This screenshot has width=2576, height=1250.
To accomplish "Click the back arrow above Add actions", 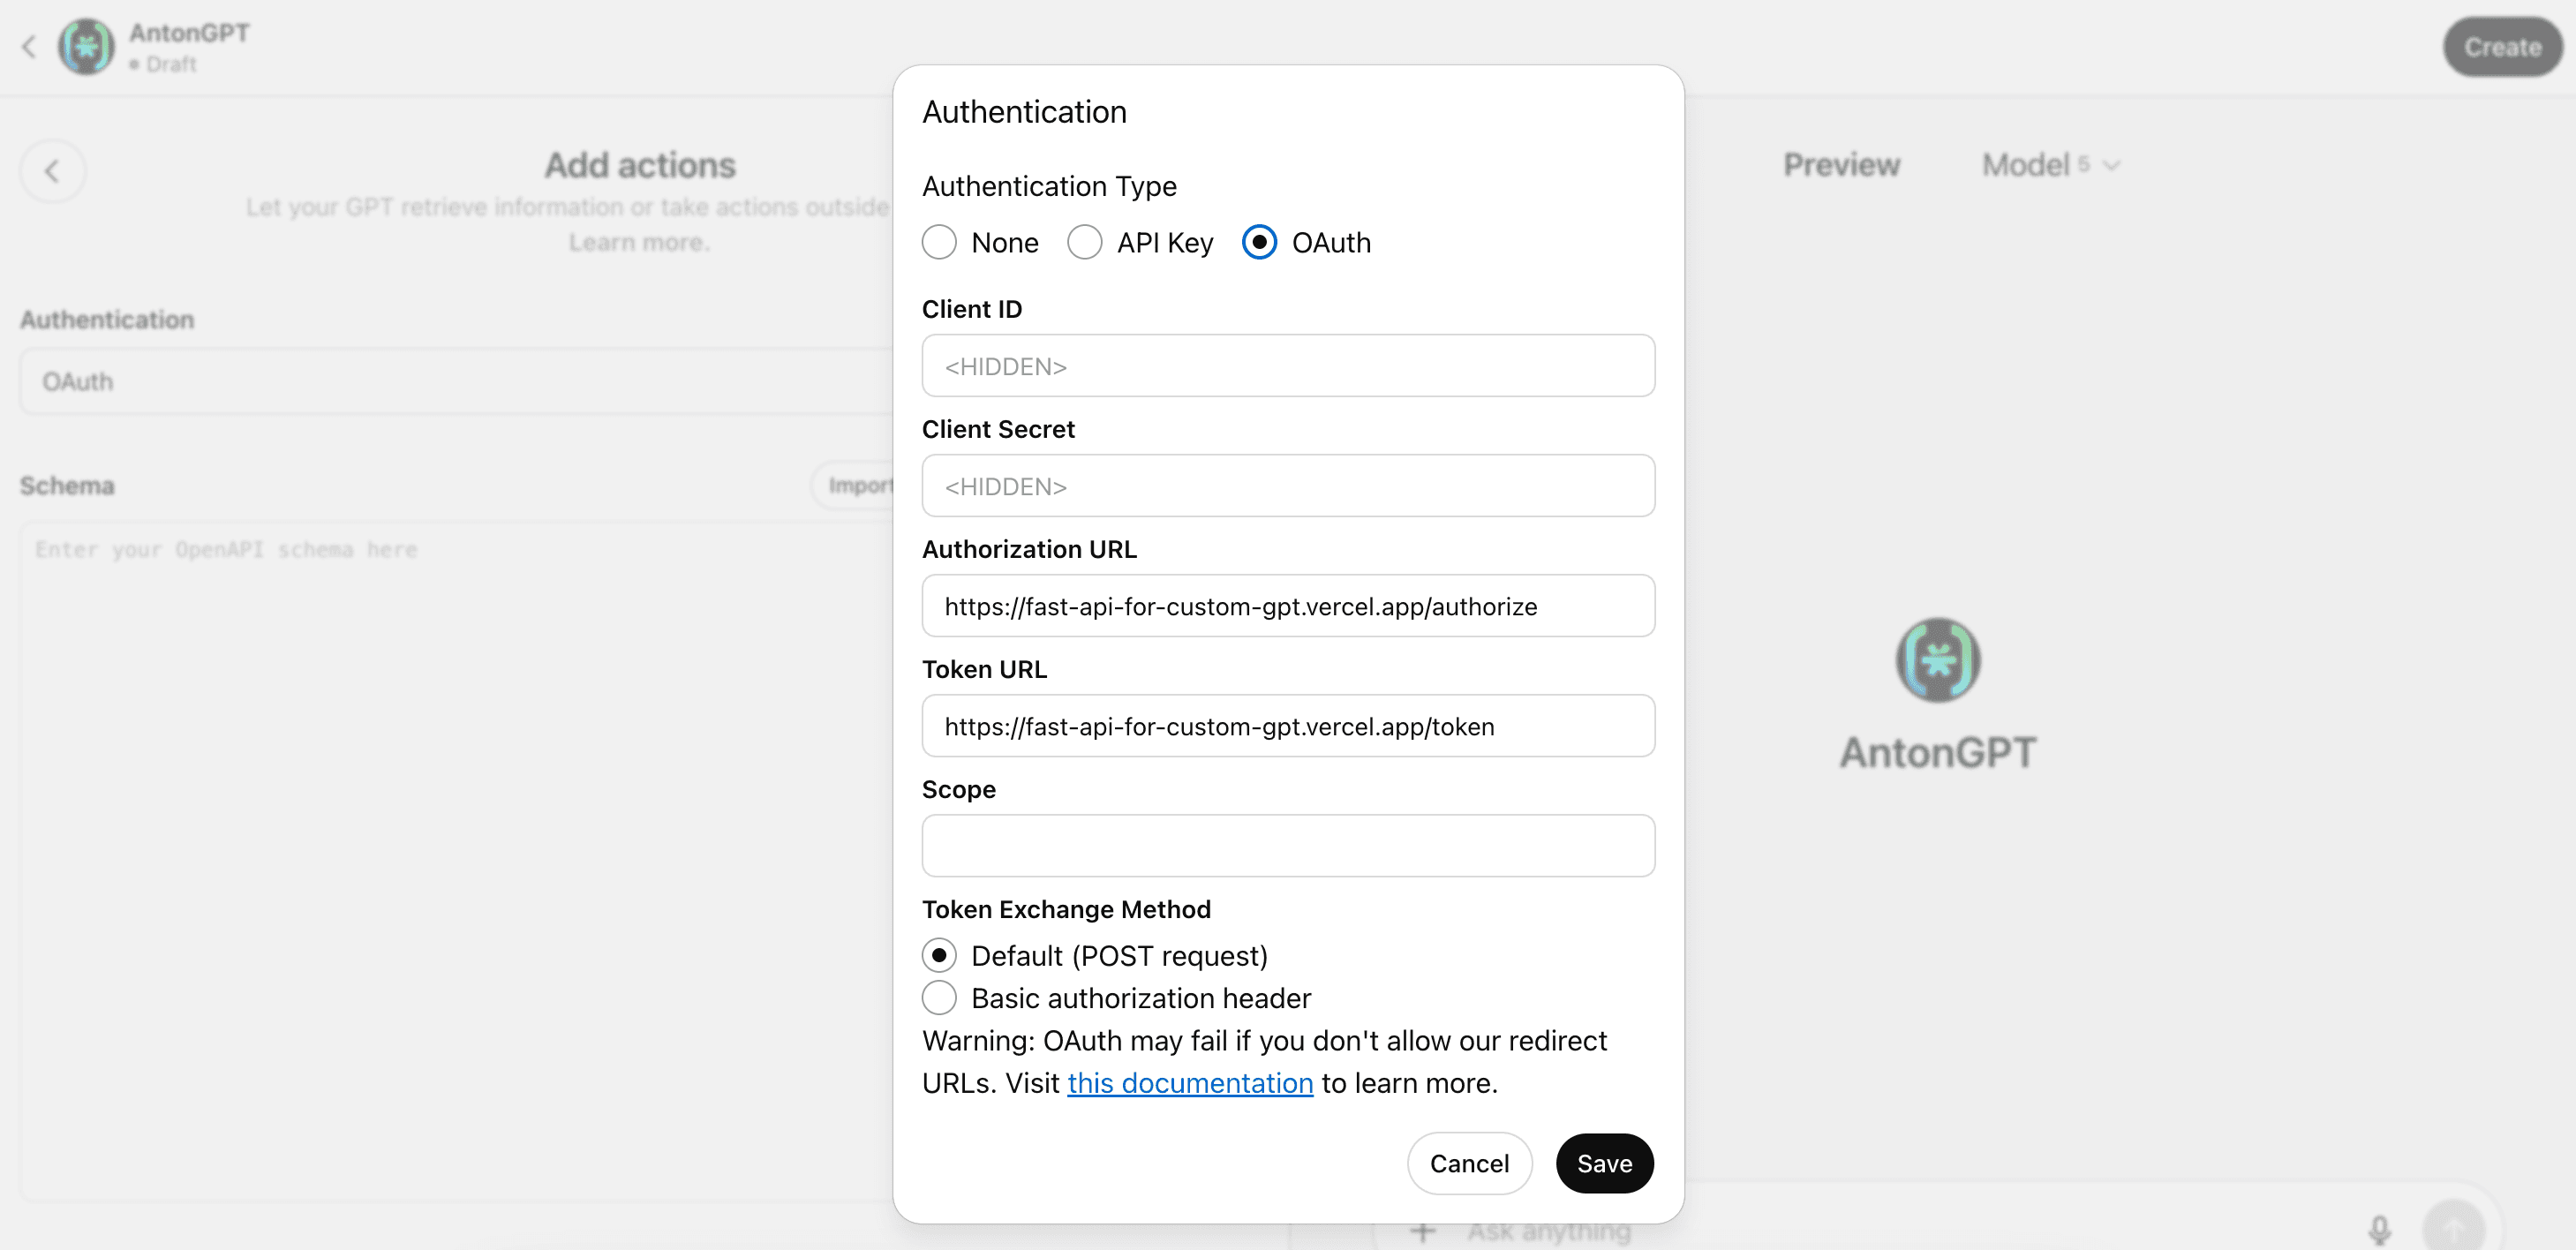I will pyautogui.click(x=53, y=171).
